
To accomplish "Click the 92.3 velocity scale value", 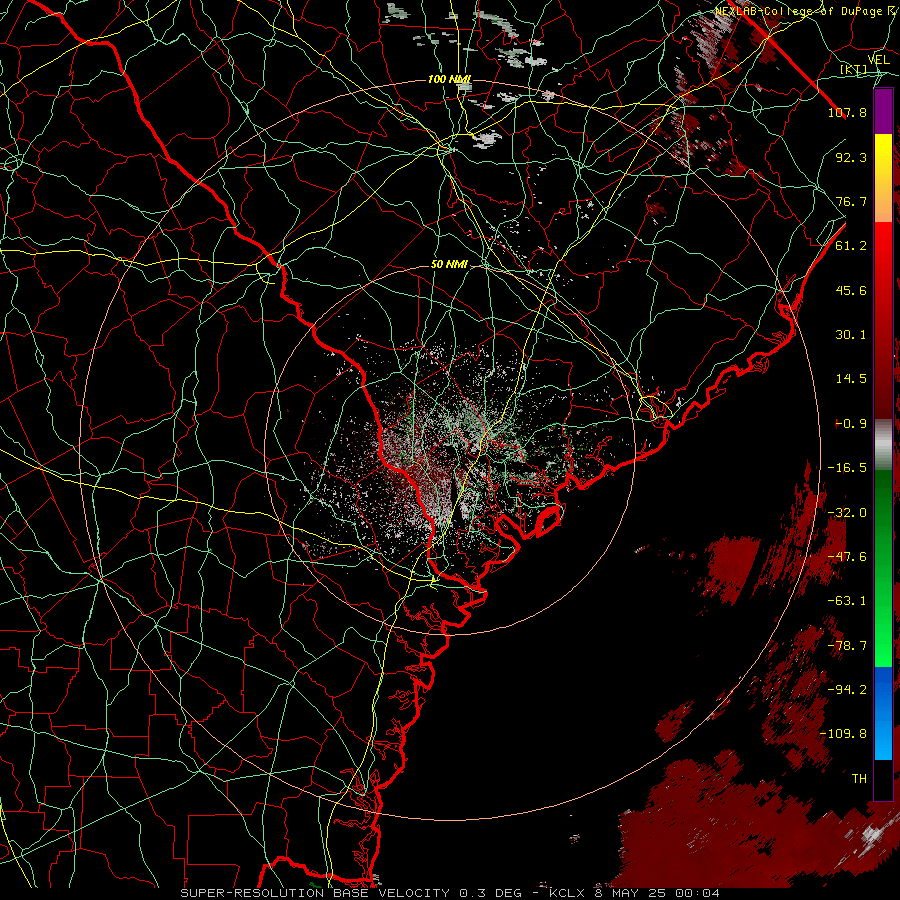I will (851, 157).
